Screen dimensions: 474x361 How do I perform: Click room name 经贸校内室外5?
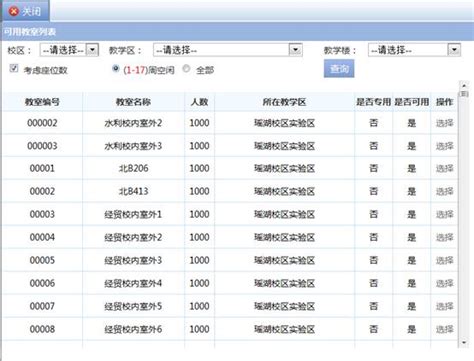[x=133, y=306]
